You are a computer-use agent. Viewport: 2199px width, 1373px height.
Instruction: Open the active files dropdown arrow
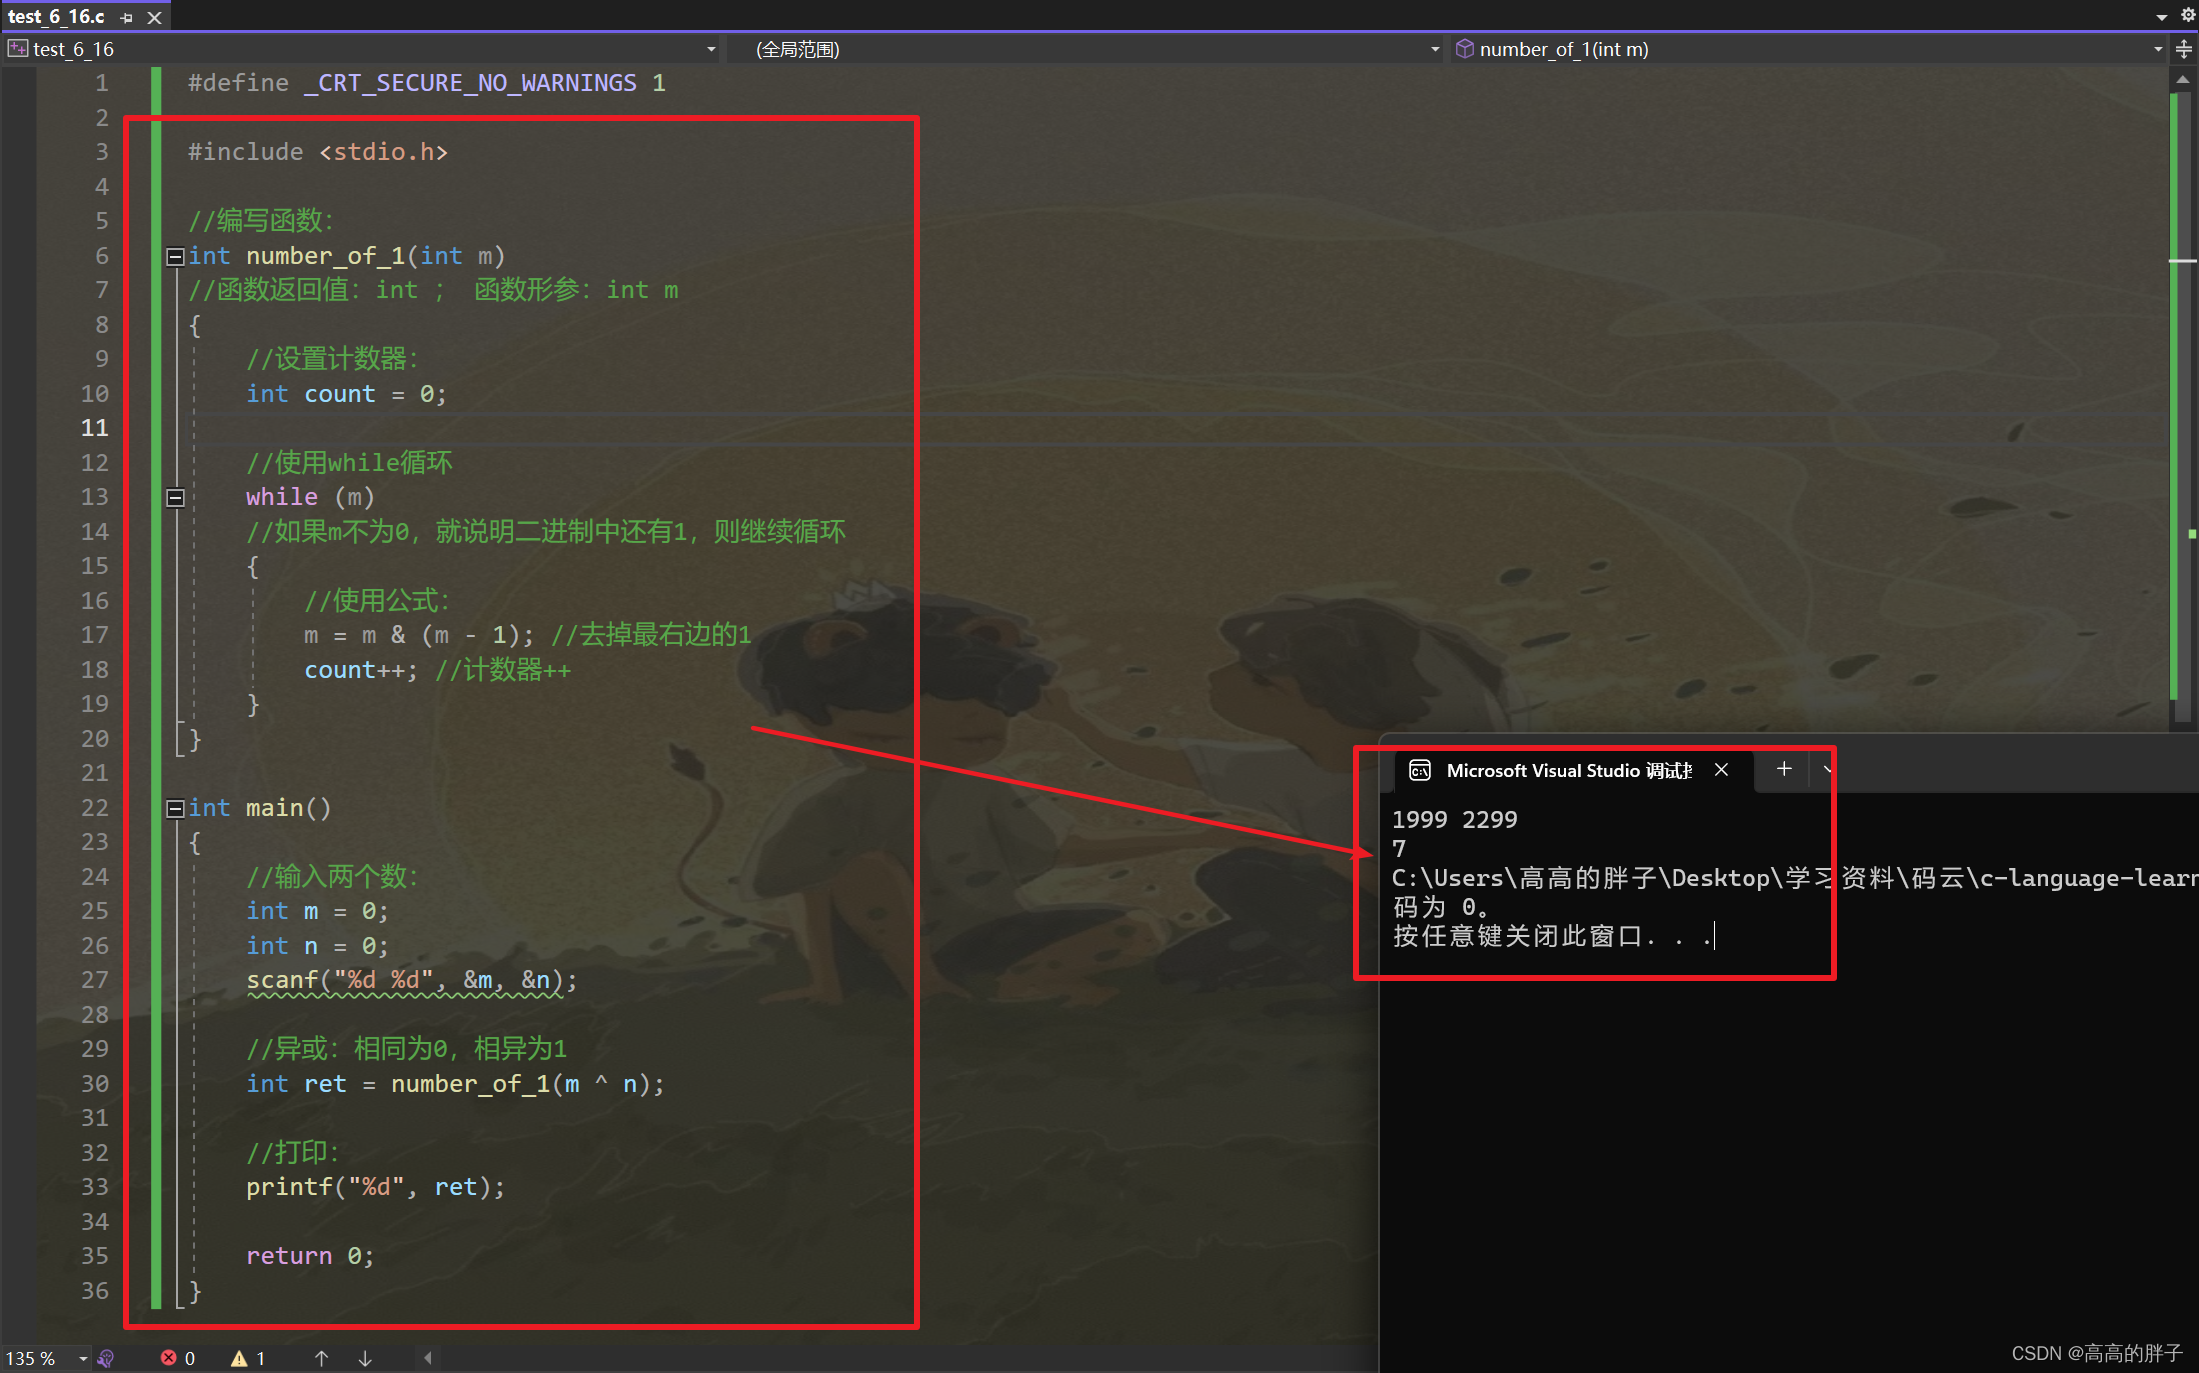point(2161,17)
